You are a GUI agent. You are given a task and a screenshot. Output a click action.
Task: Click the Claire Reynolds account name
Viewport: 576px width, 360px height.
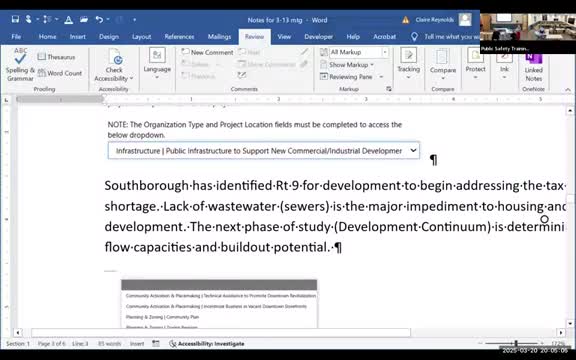coord(434,20)
